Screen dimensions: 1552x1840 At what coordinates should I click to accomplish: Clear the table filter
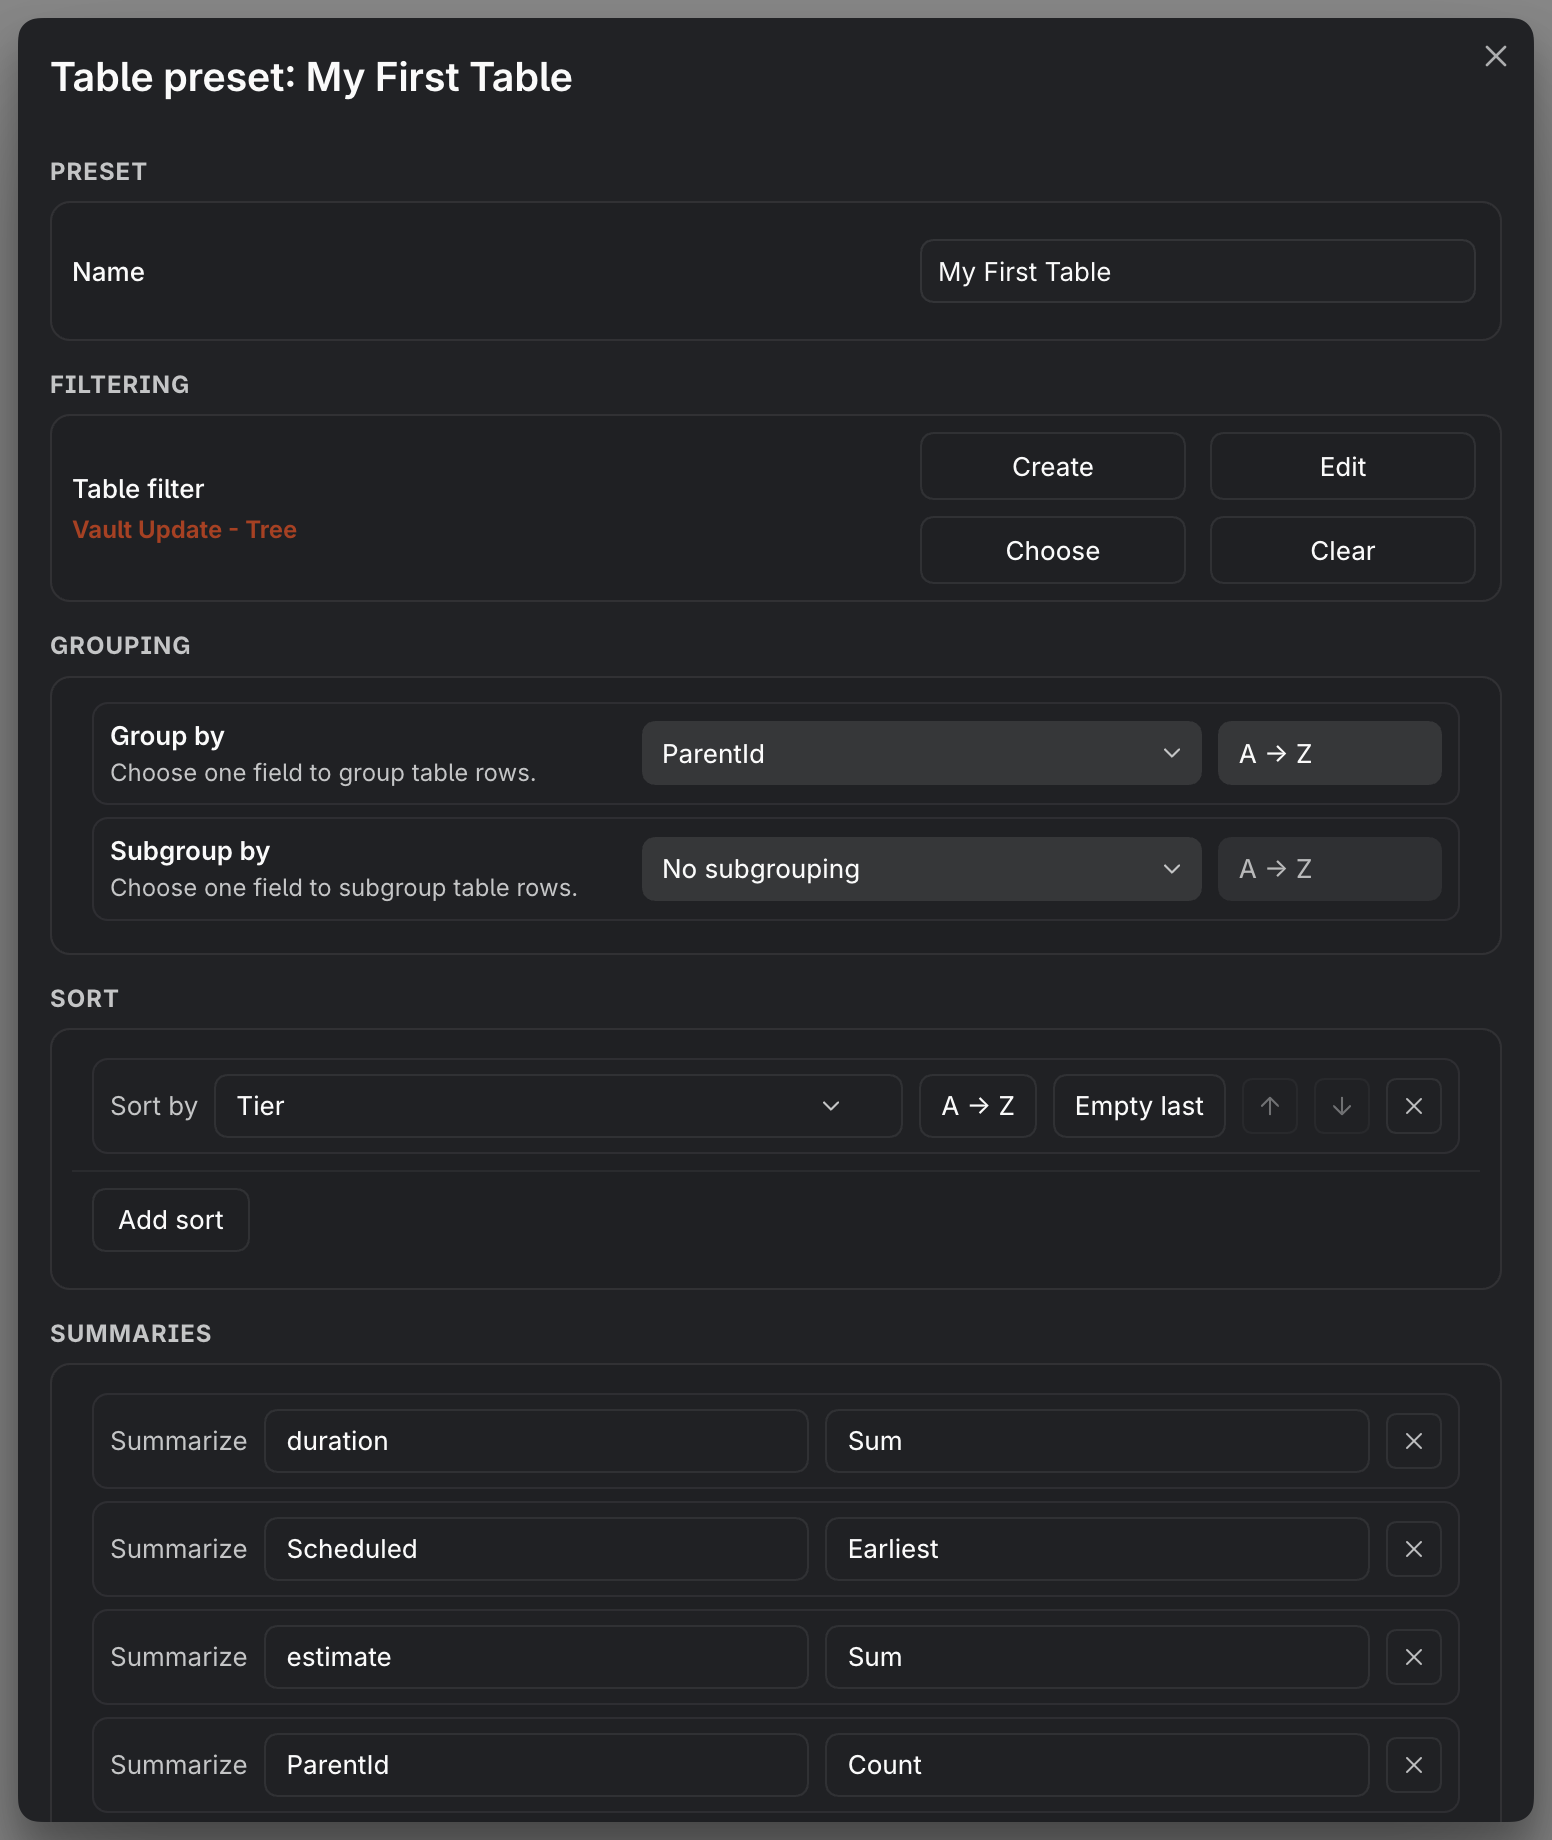(x=1342, y=550)
